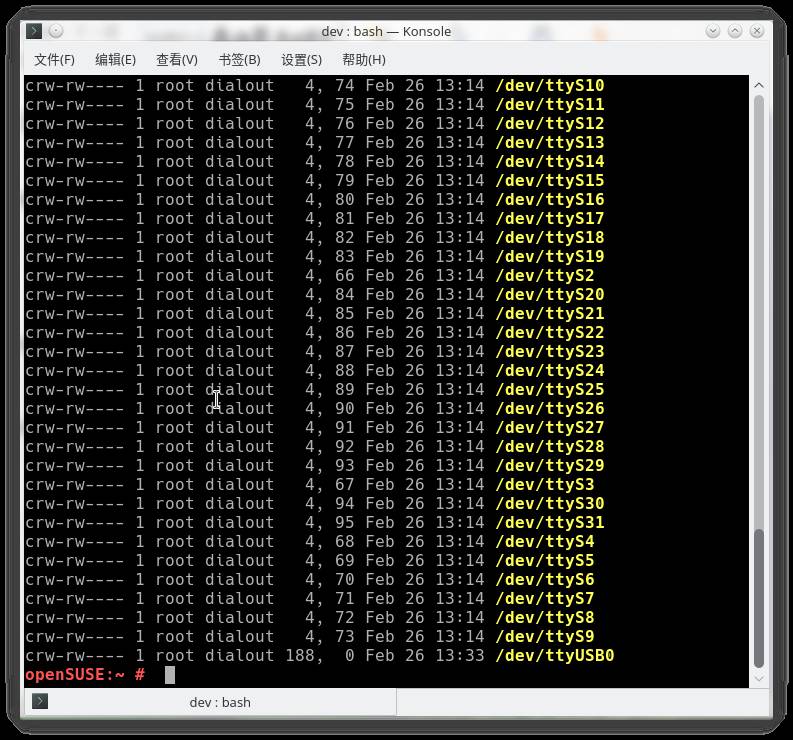Click the terminal icon on the bash tab

pyautogui.click(x=40, y=702)
